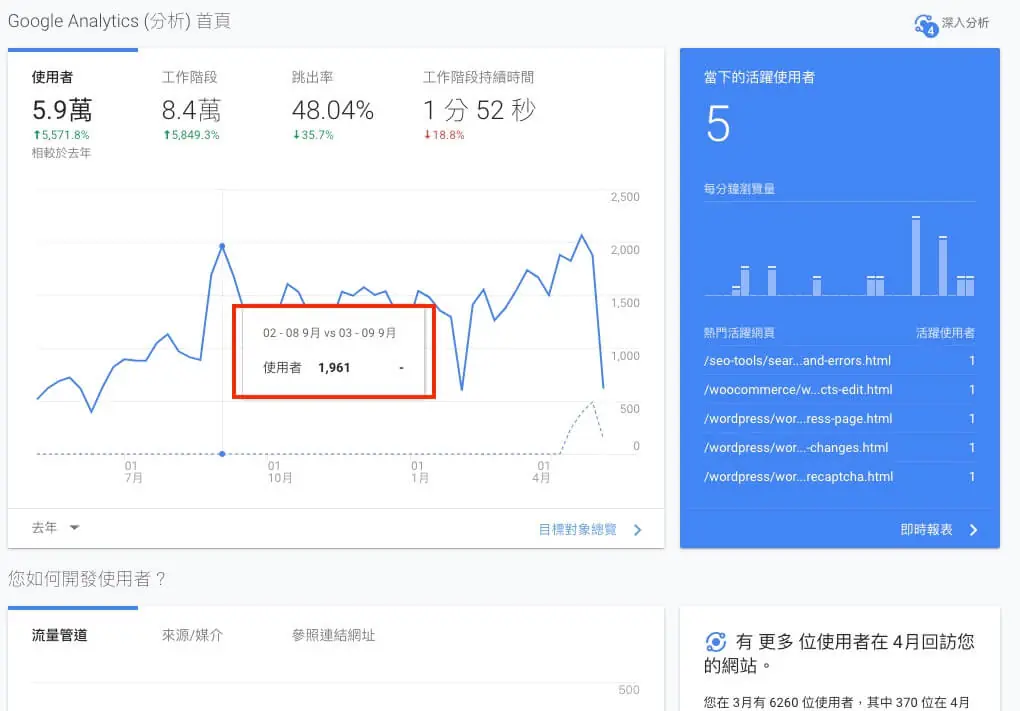The width and height of the screenshot is (1020, 711).
Task: Click the arrow beside 即時報表
Action: click(x=973, y=530)
